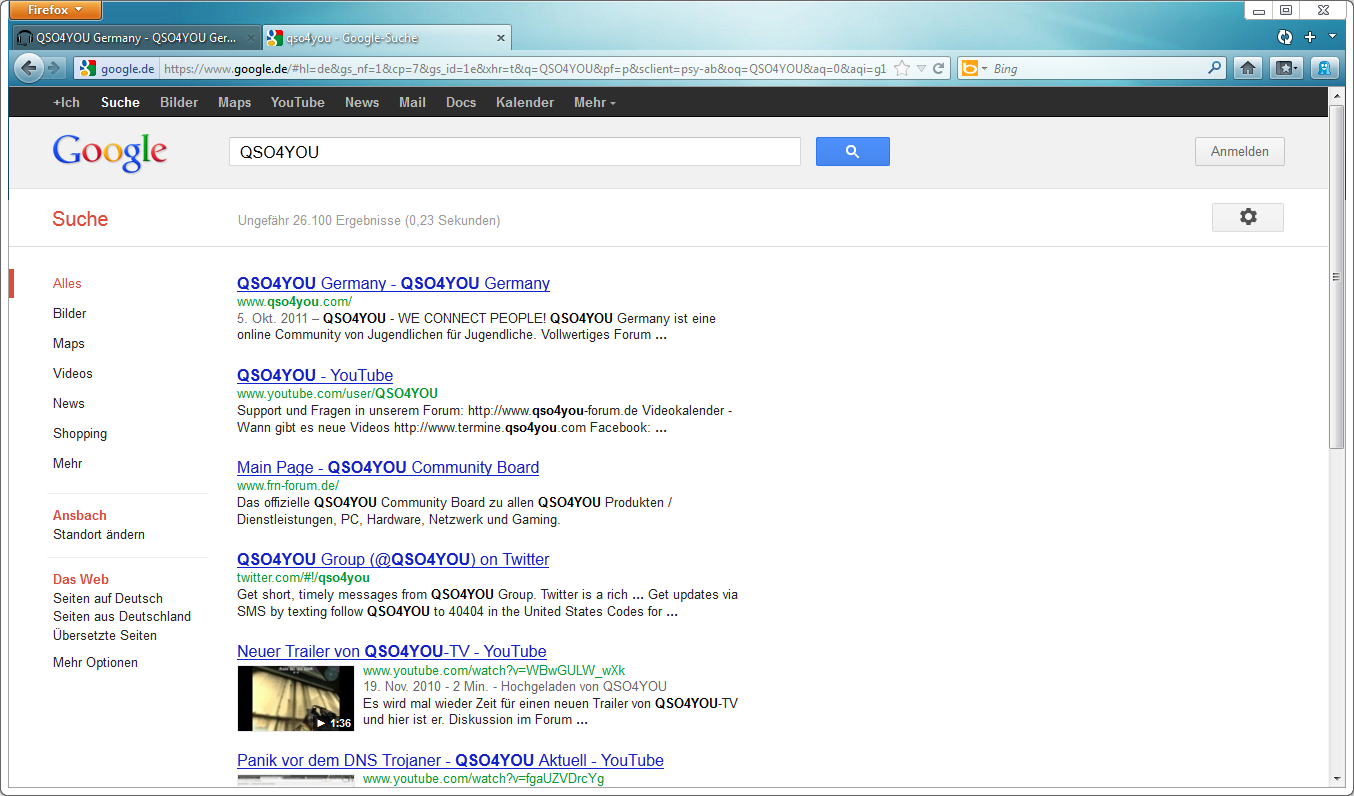Click the browser forward arrow
The width and height of the screenshot is (1354, 796).
click(54, 68)
